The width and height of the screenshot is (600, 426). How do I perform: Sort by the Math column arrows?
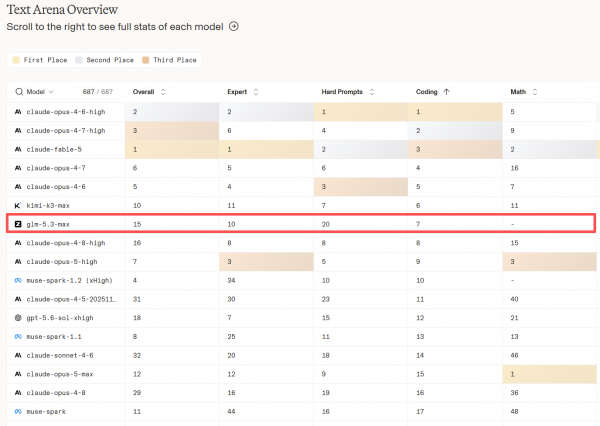535,92
